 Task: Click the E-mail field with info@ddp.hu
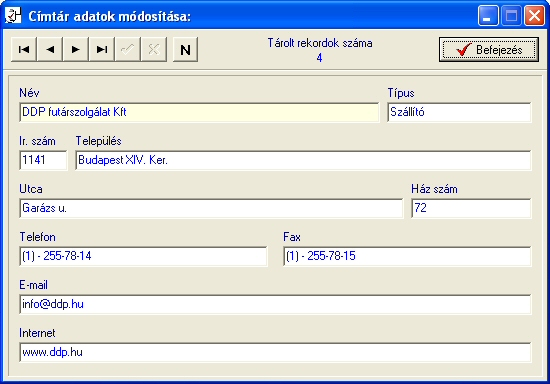pyautogui.click(x=275, y=304)
